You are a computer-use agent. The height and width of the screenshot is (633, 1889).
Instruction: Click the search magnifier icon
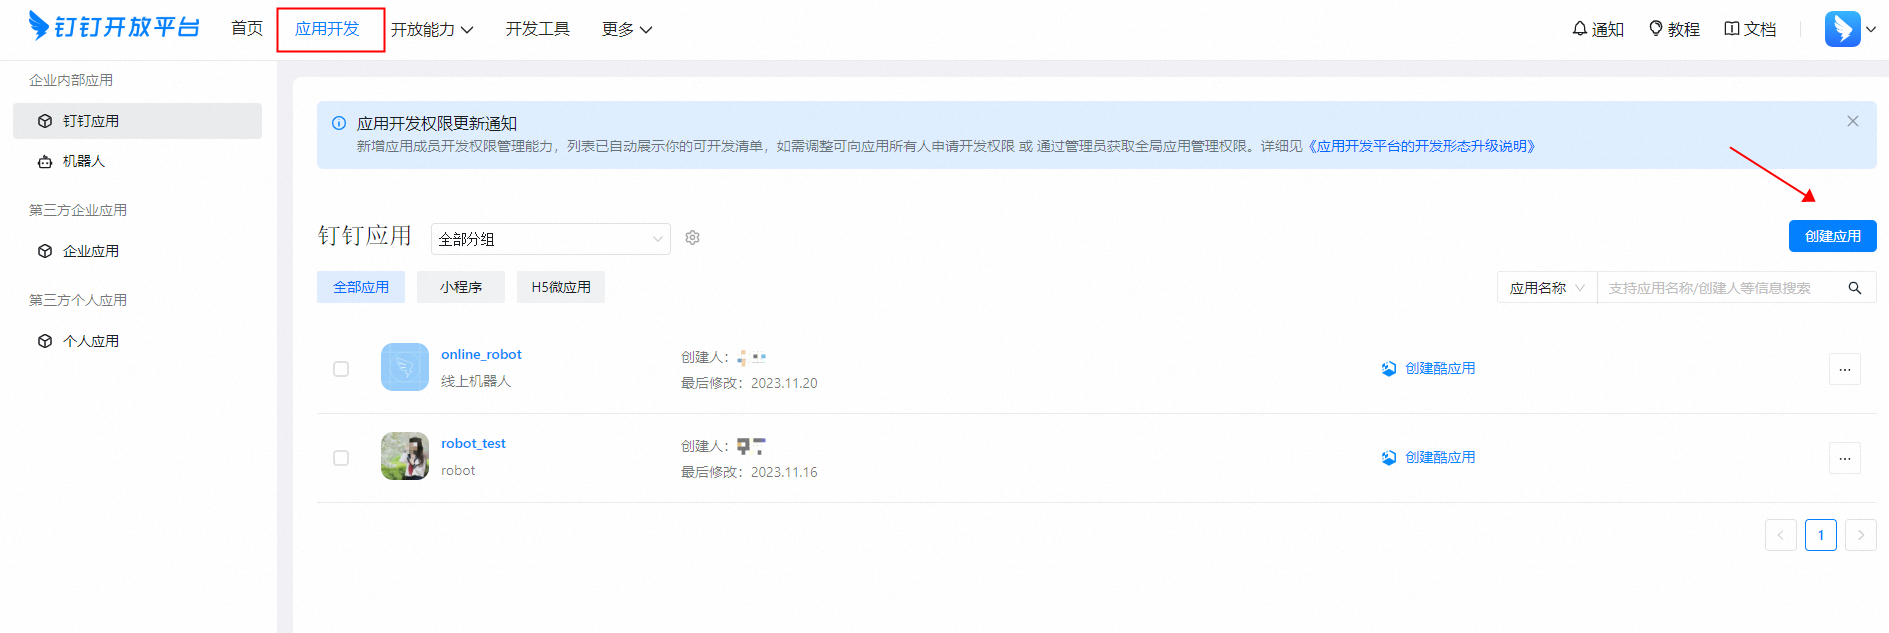[1855, 288]
